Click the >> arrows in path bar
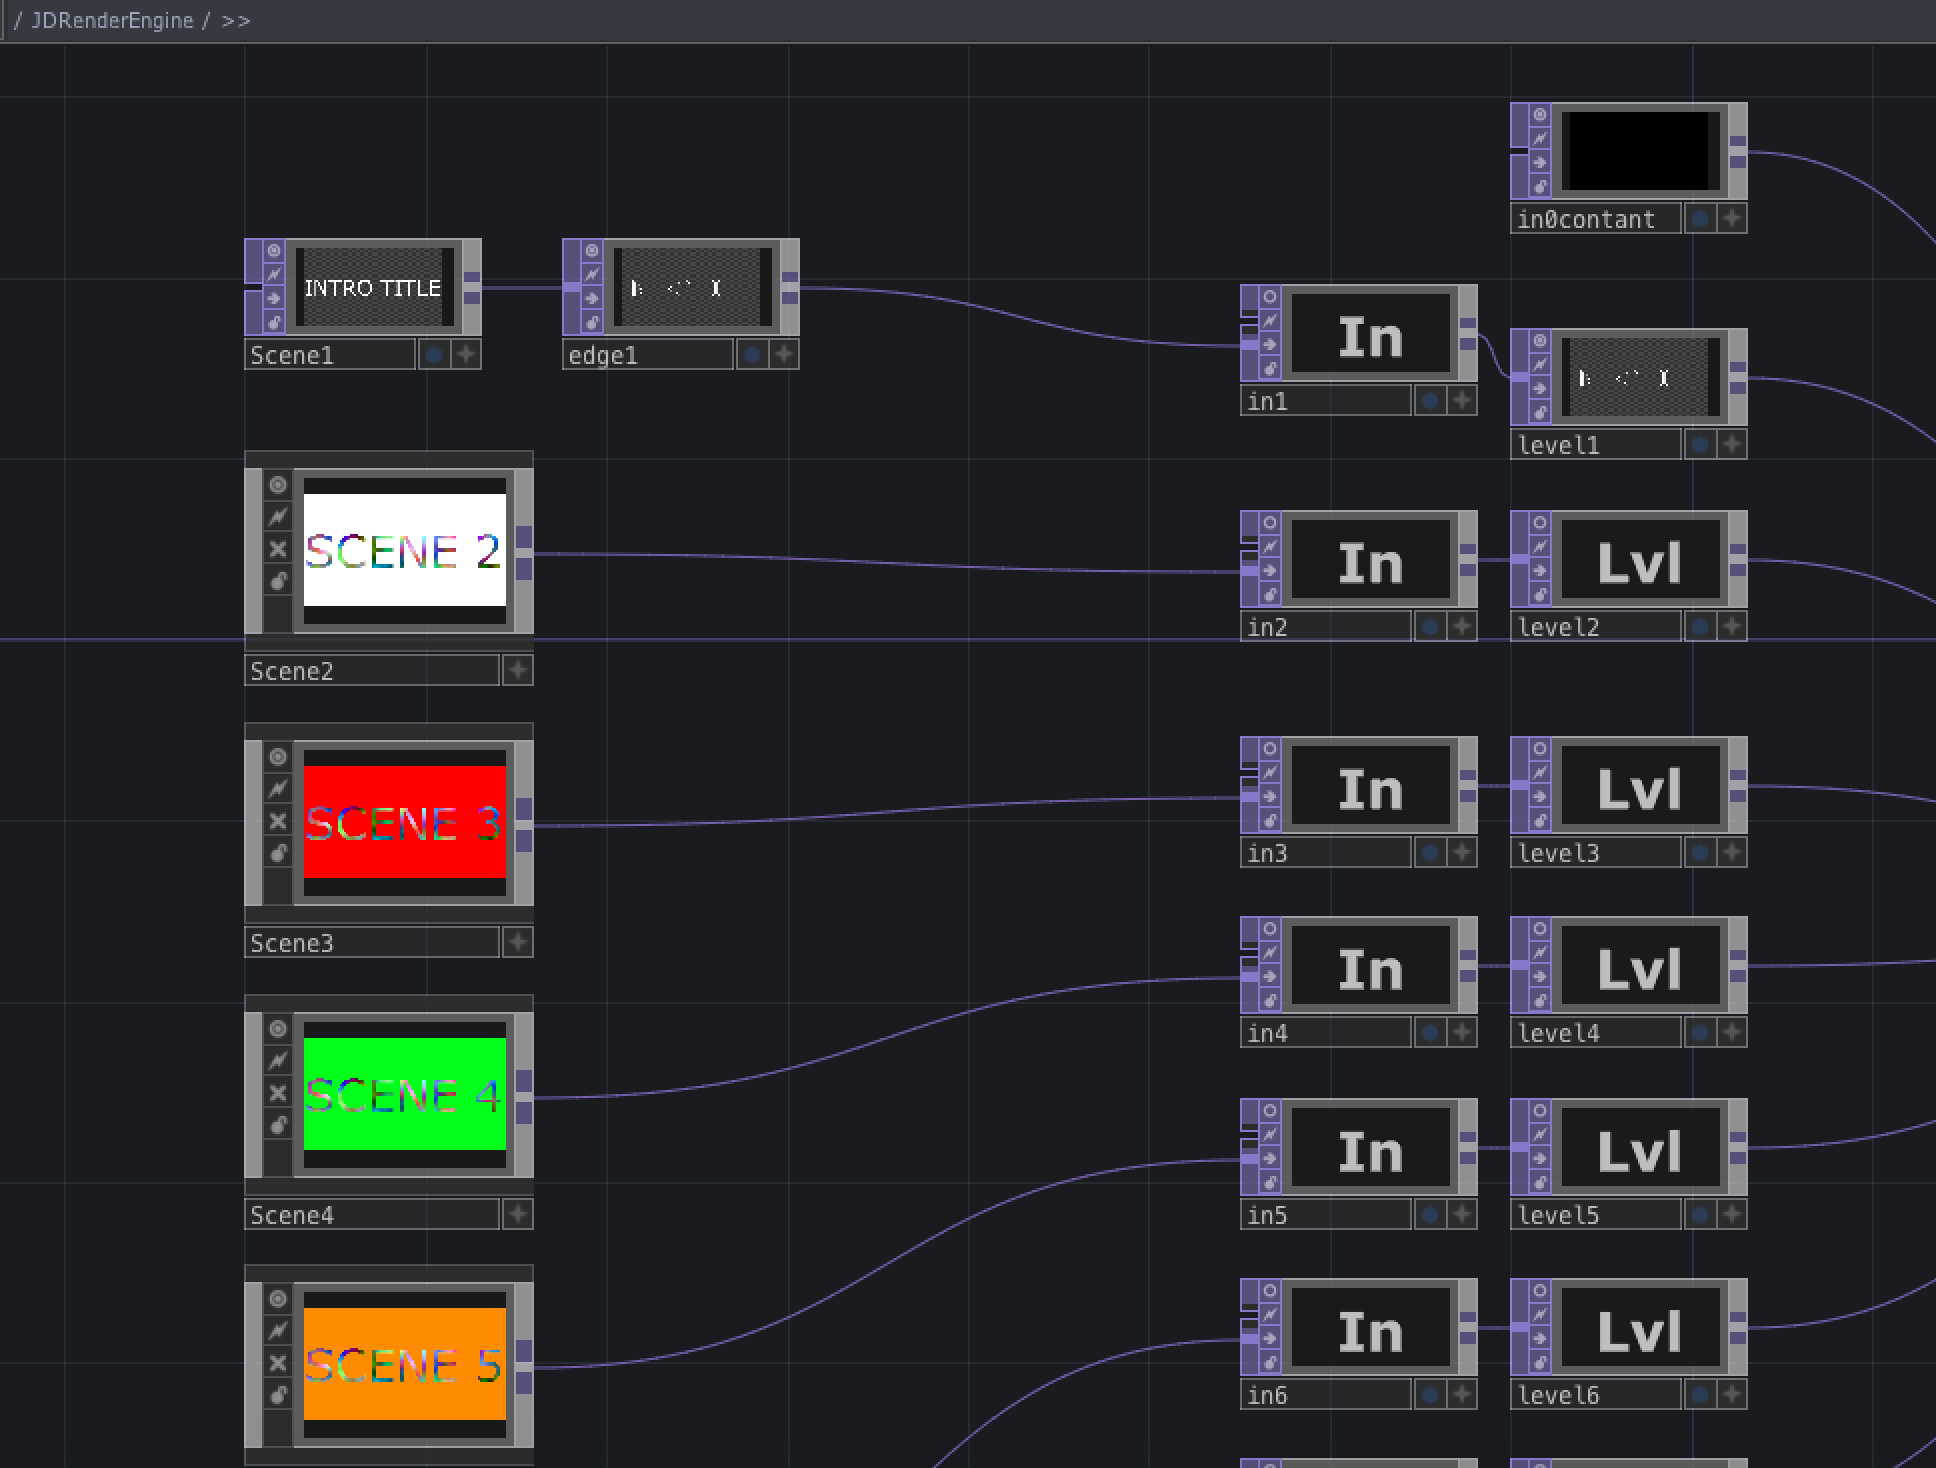This screenshot has height=1468, width=1936. click(236, 20)
